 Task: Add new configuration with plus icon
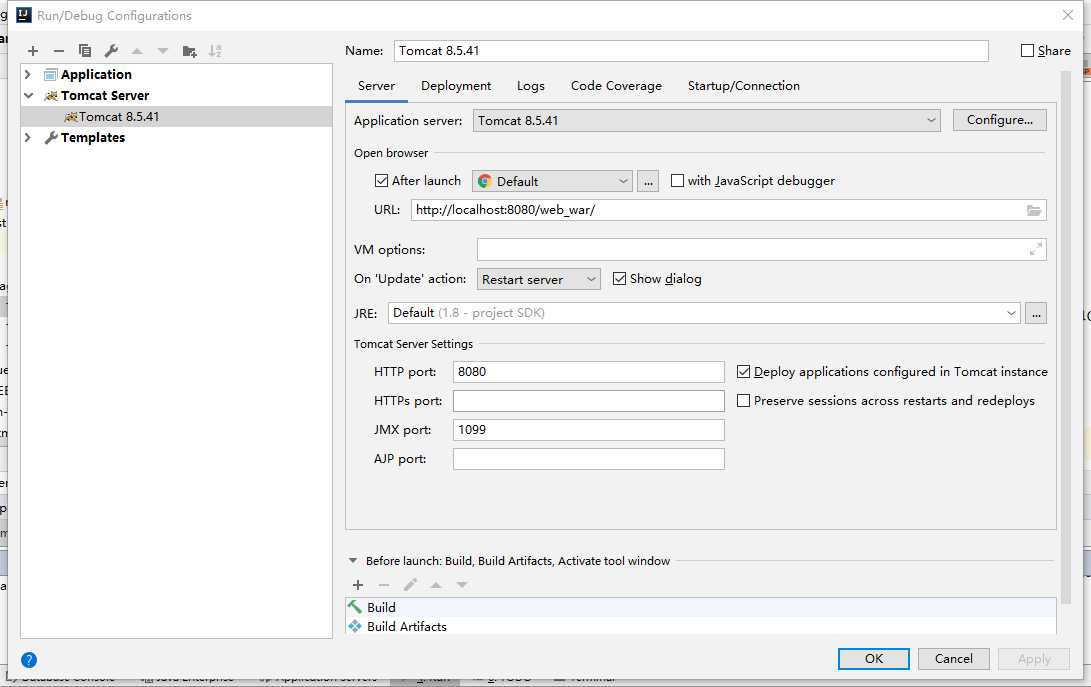[33, 51]
